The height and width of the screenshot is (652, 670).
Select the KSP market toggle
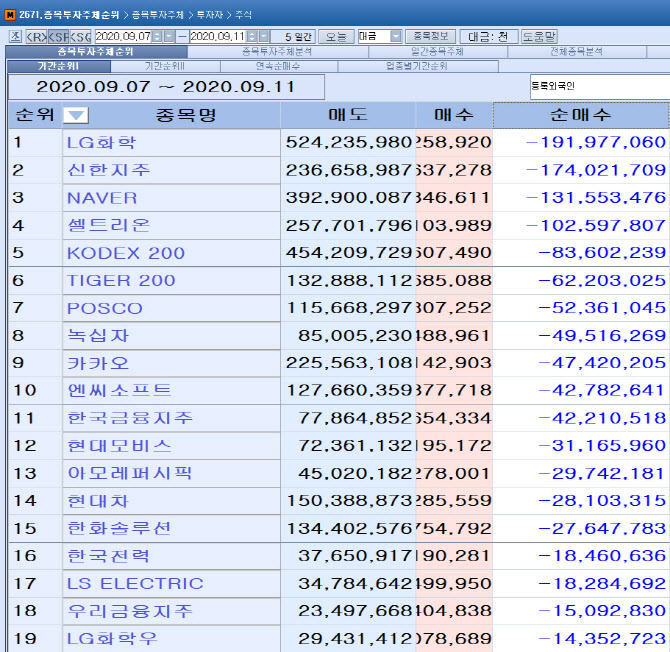[59, 36]
